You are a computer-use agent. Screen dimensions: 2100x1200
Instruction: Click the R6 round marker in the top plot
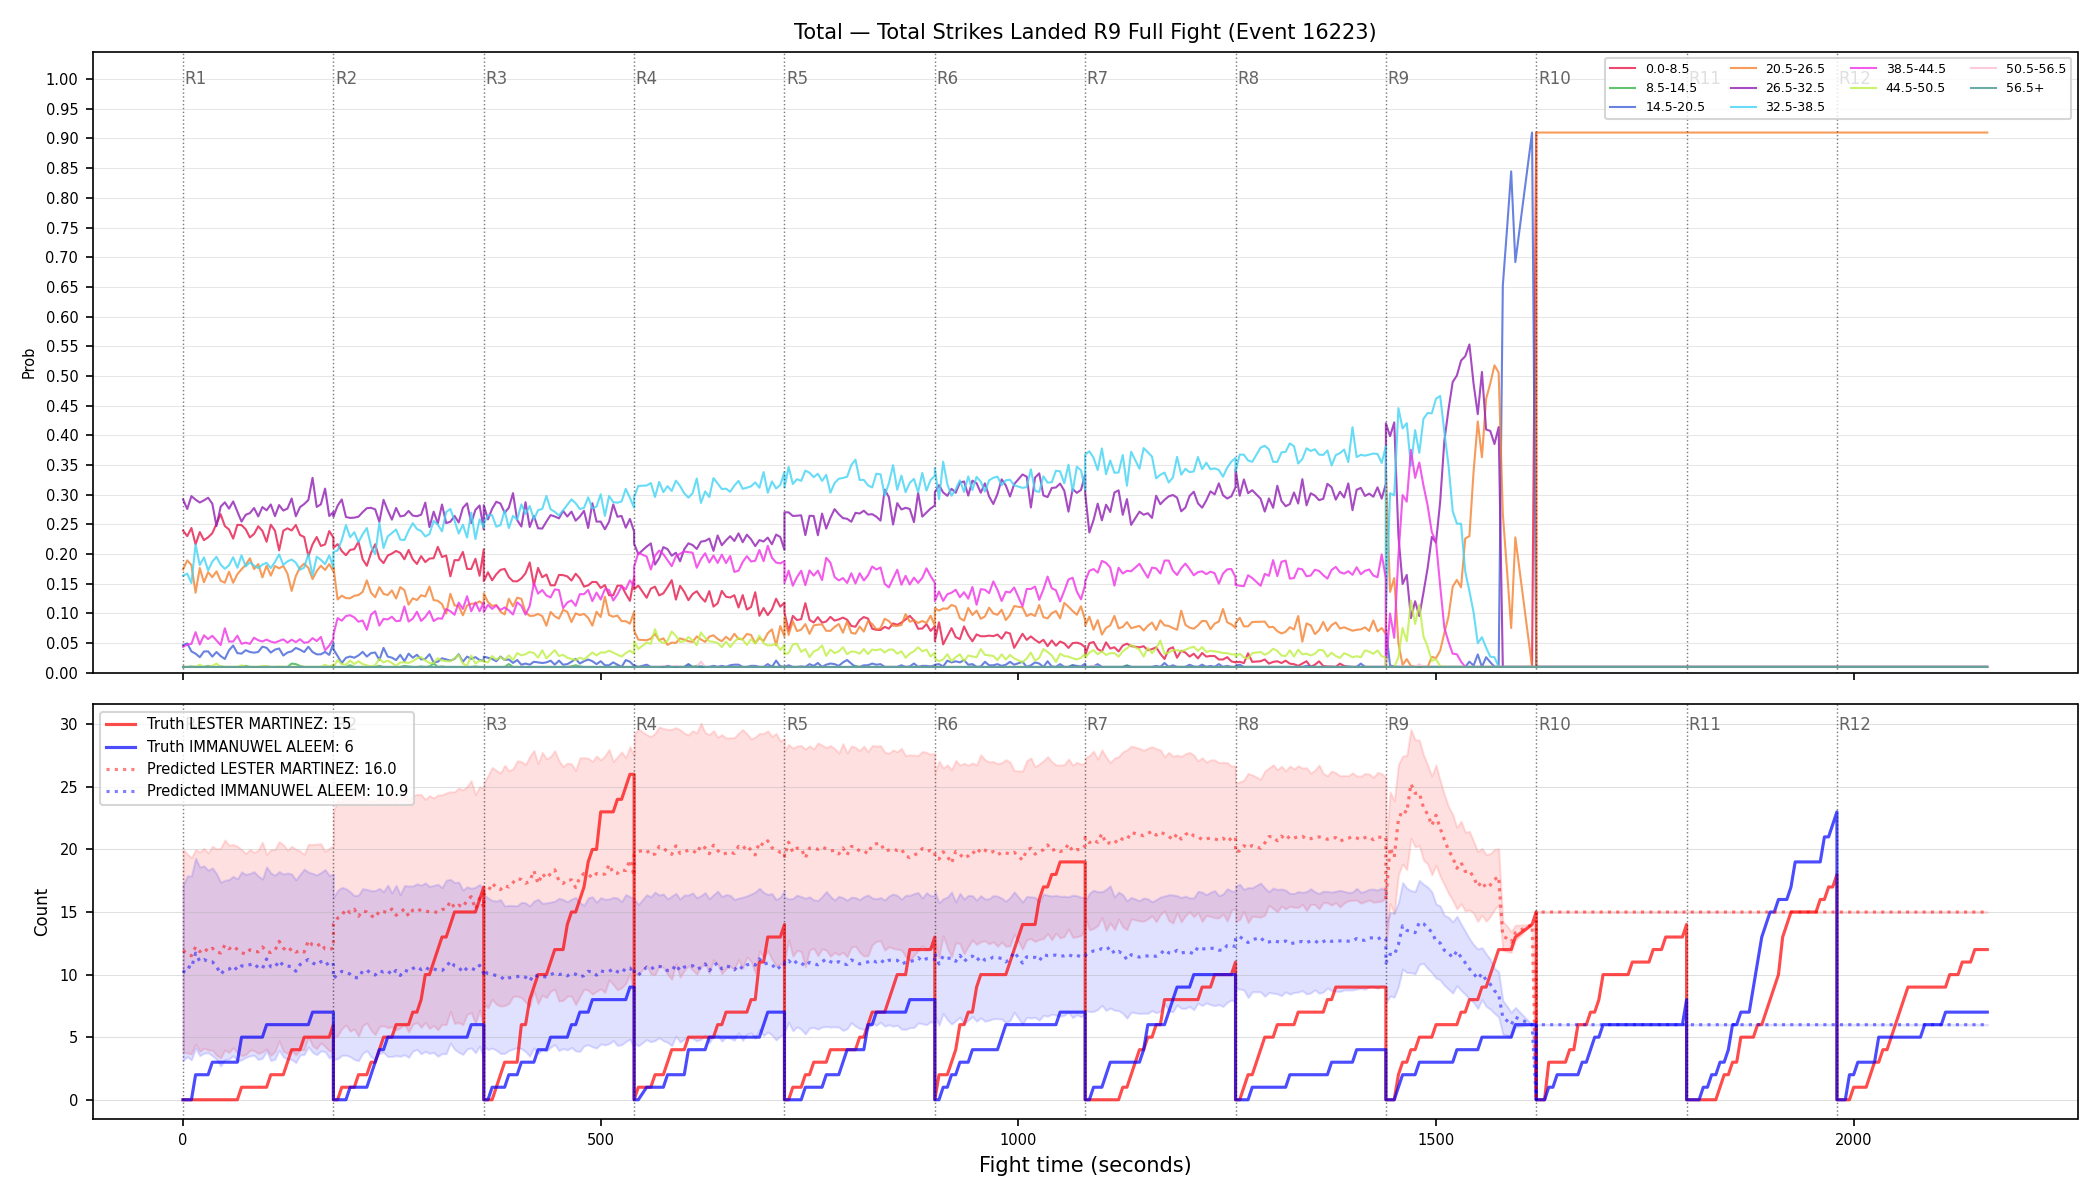(x=947, y=78)
